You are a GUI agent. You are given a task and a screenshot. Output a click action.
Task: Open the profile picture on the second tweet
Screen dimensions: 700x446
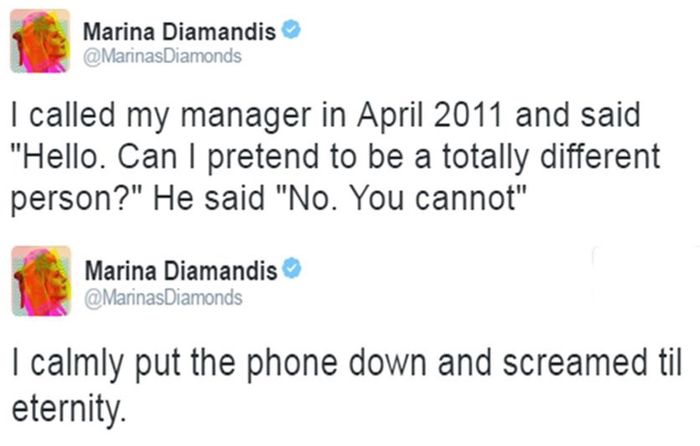pos(41,281)
